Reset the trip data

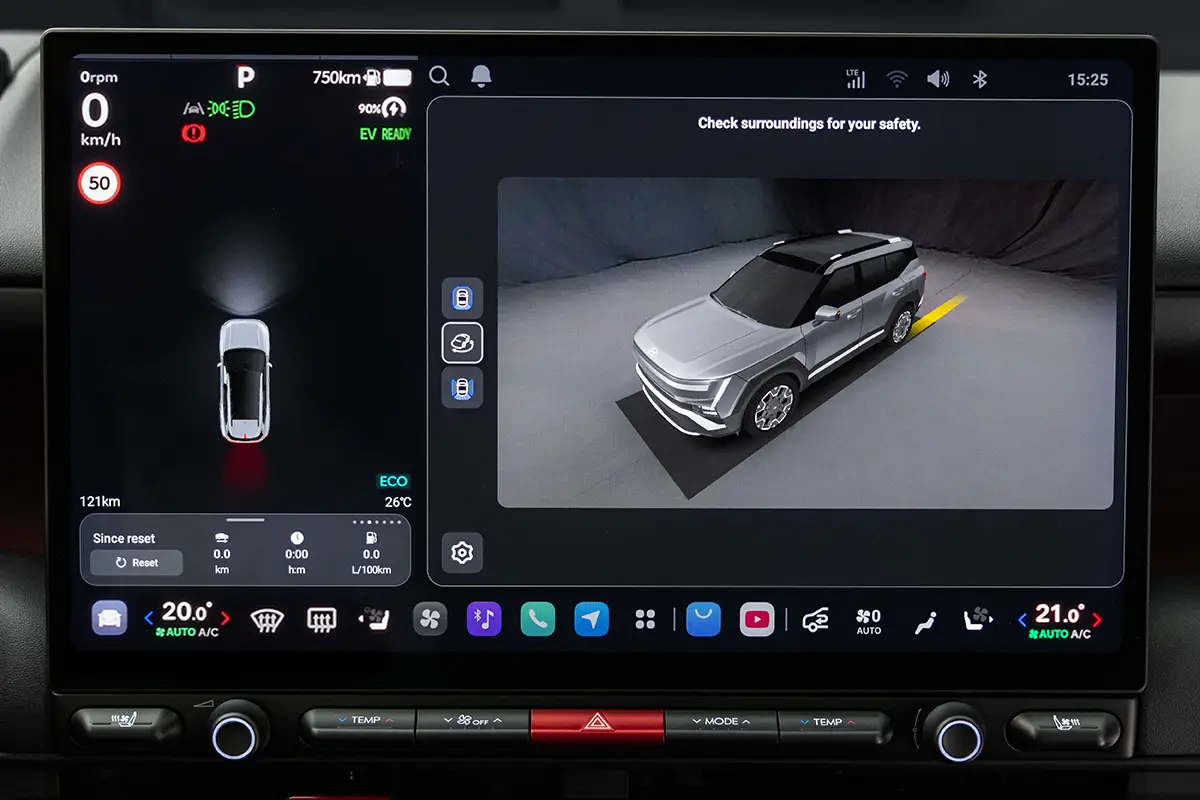tap(137, 563)
